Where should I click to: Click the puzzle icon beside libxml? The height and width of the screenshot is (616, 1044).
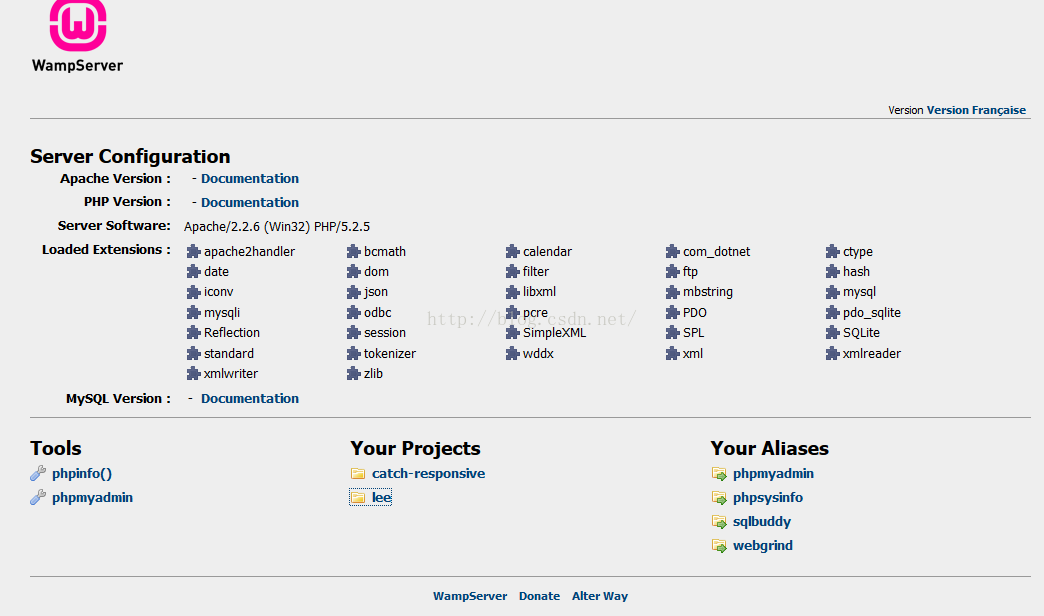tap(512, 292)
